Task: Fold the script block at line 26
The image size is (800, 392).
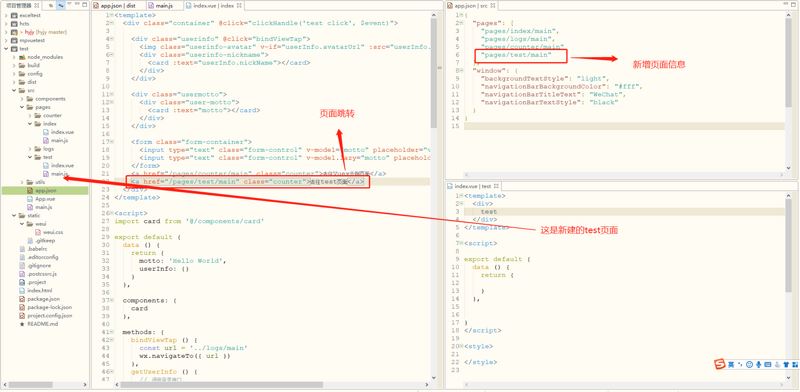Action: 111,213
